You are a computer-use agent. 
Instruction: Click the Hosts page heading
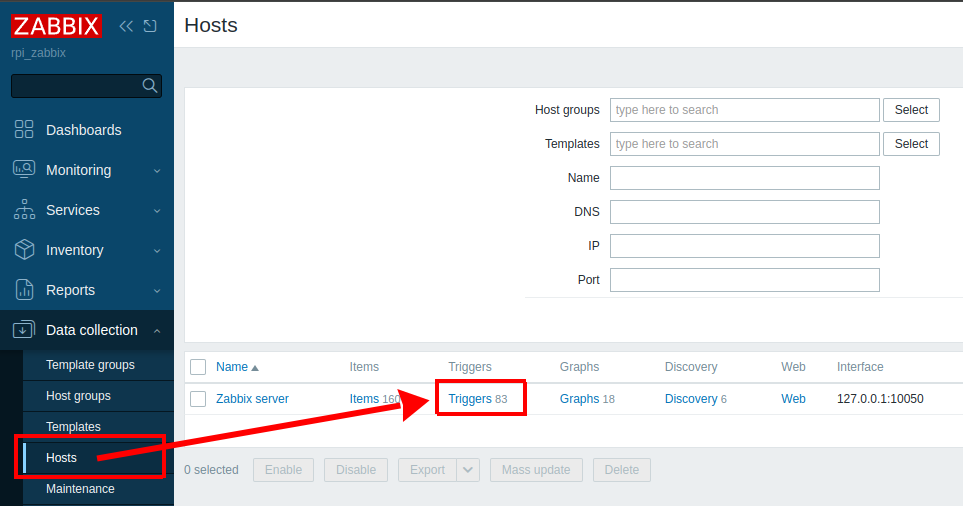tap(211, 25)
